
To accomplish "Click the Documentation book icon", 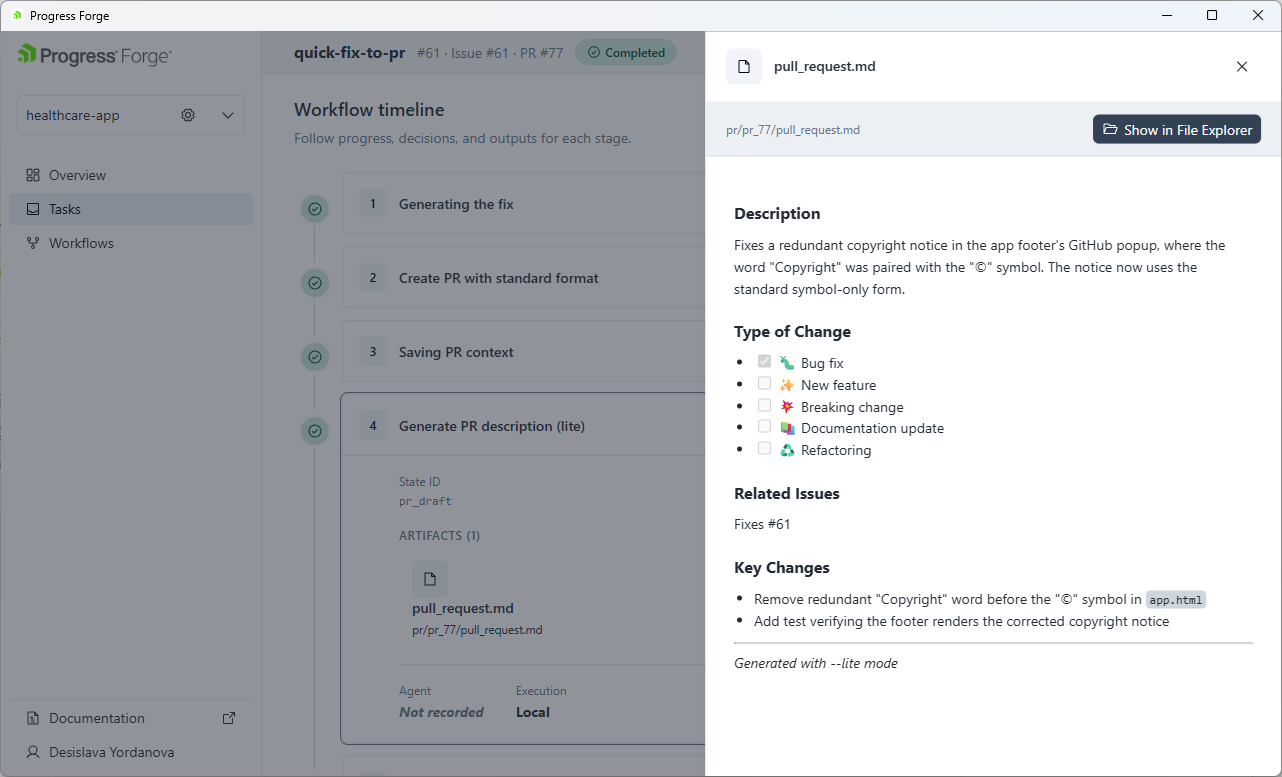I will pos(33,718).
